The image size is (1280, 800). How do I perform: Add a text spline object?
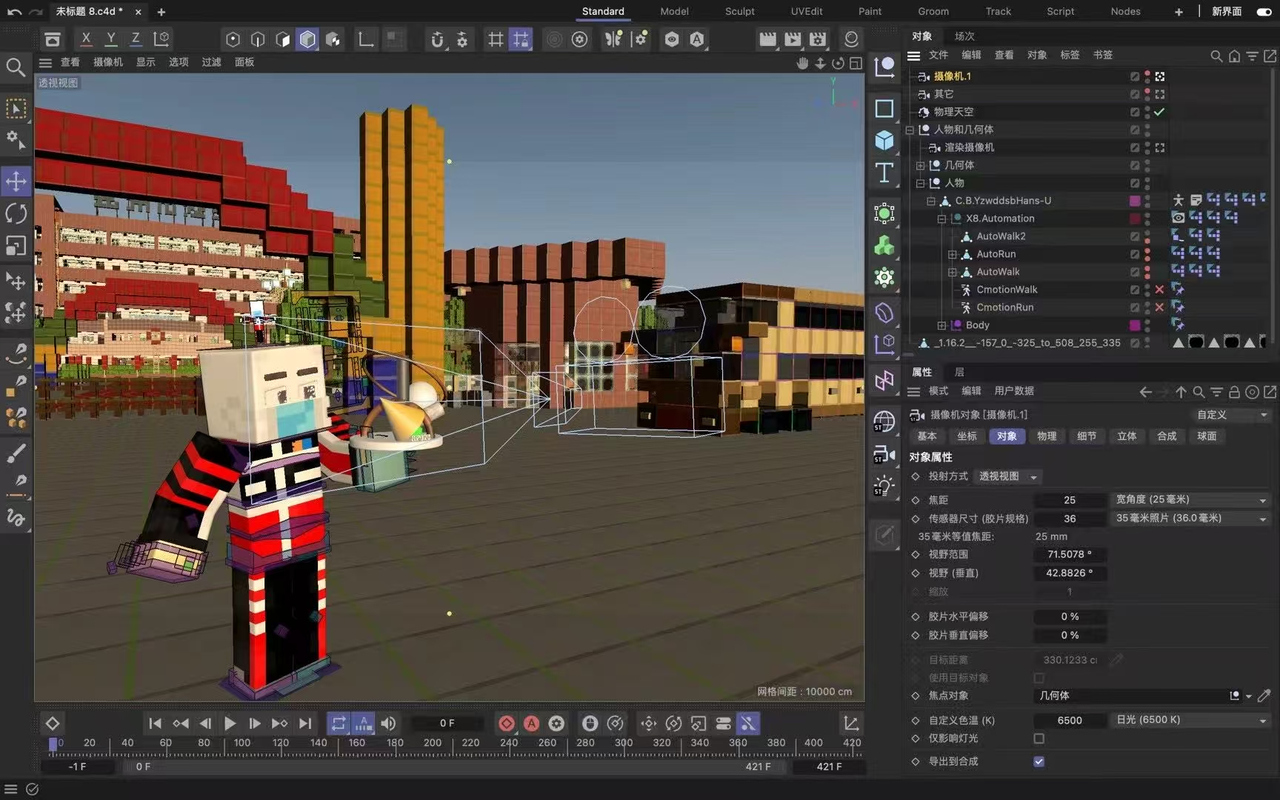pyautogui.click(x=884, y=172)
